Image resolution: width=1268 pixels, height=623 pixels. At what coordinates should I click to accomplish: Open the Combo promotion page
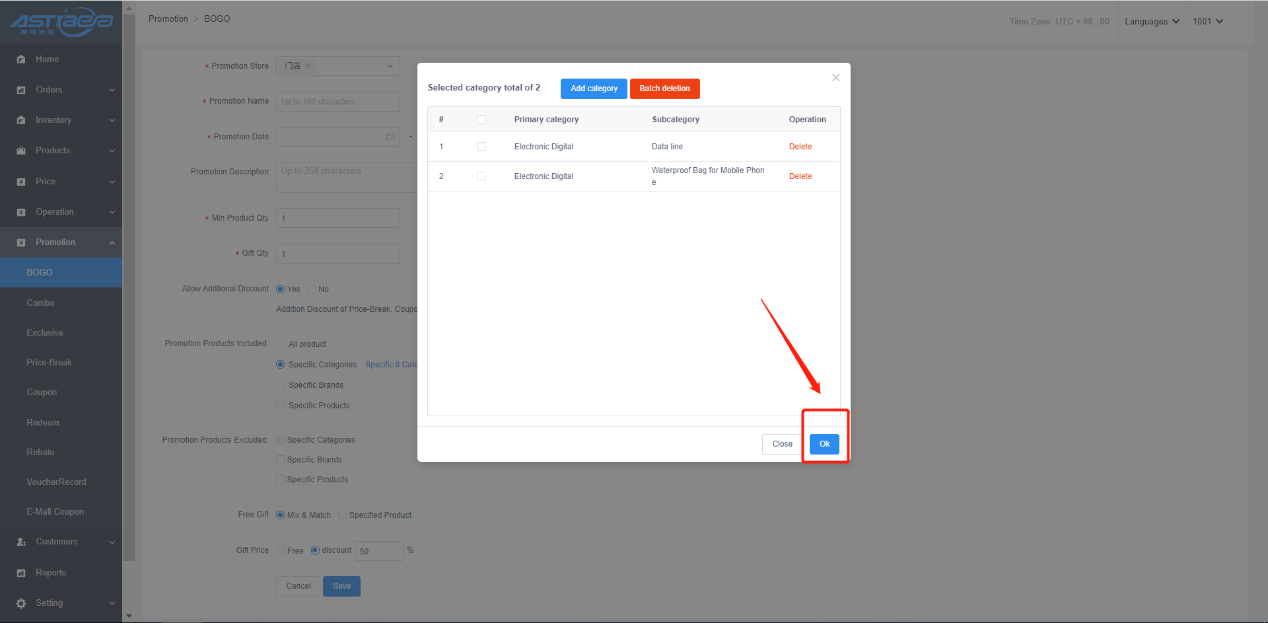pyautogui.click(x=41, y=302)
